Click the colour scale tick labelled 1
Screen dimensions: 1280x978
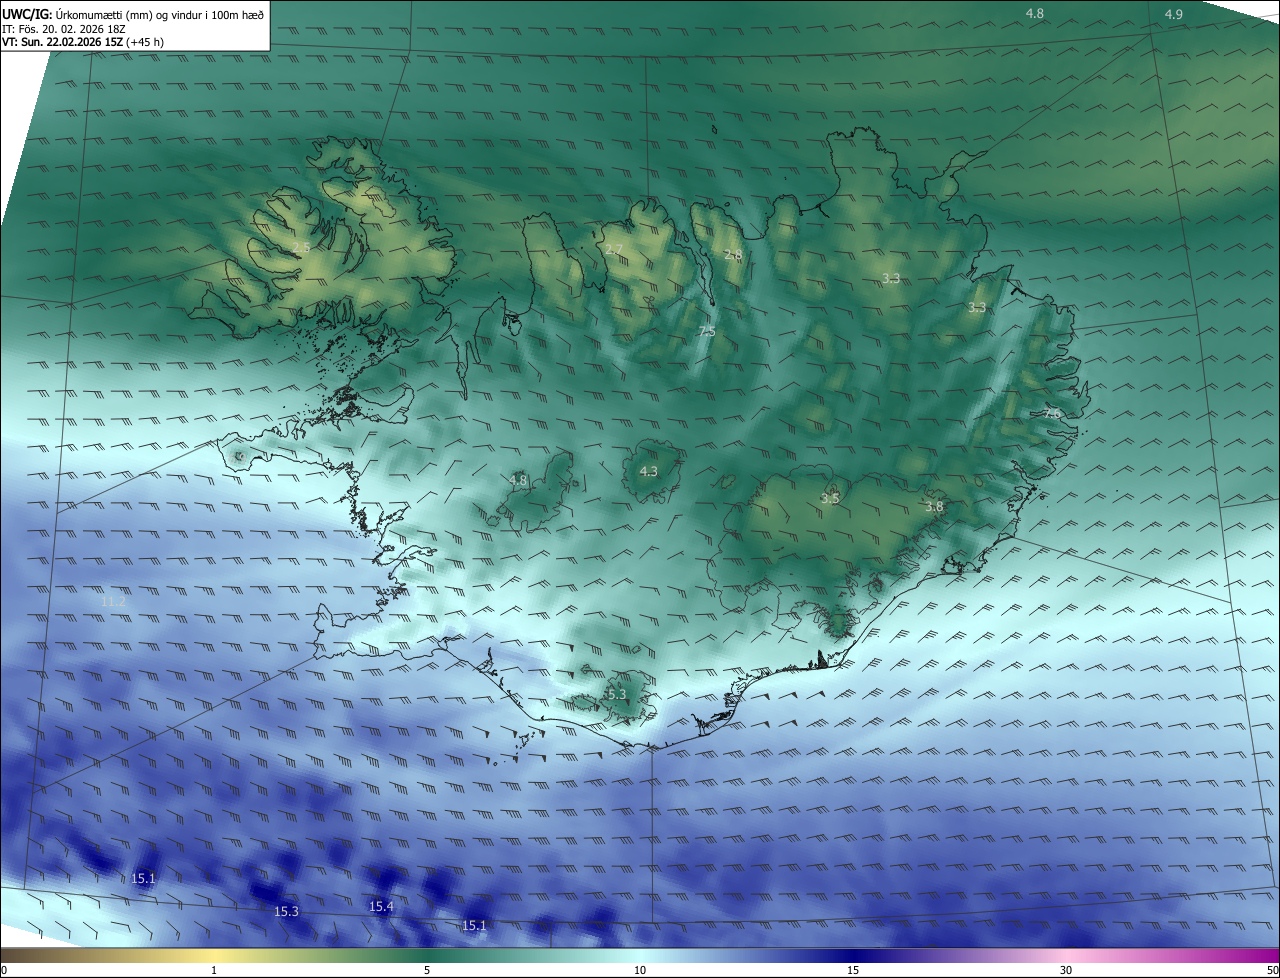[x=214, y=970]
